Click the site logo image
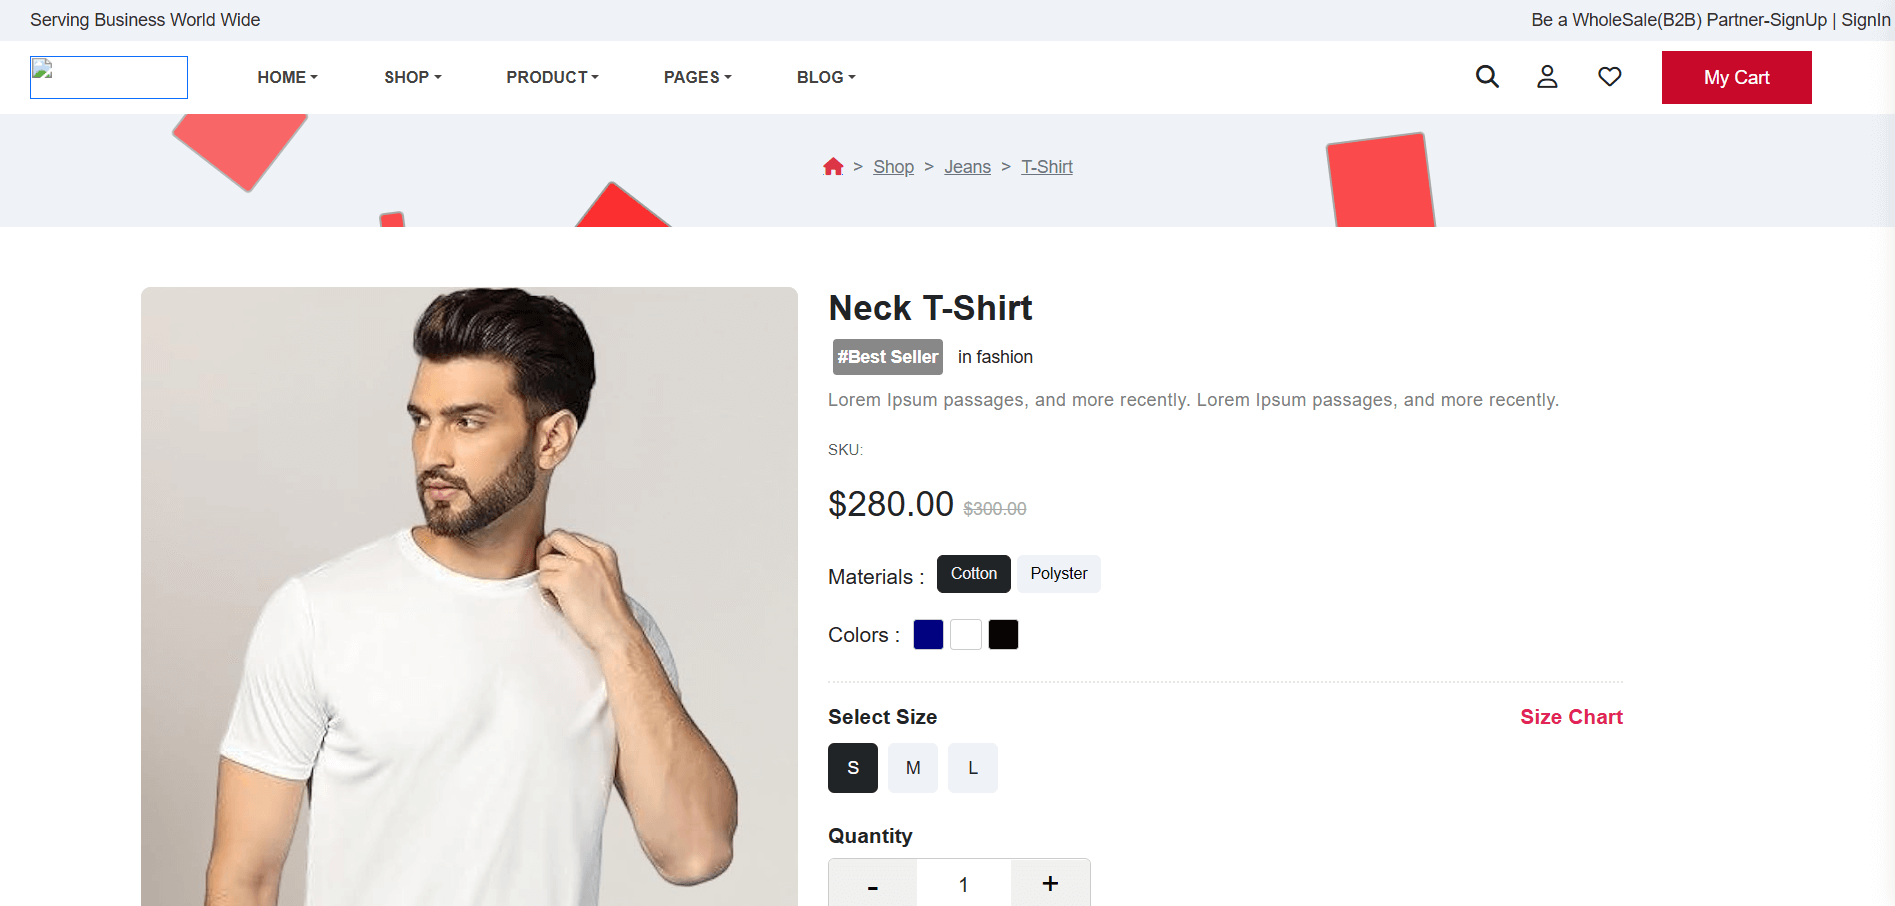 [x=109, y=78]
